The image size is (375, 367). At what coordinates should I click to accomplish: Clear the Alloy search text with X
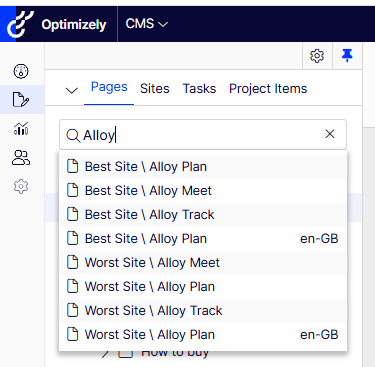point(330,134)
